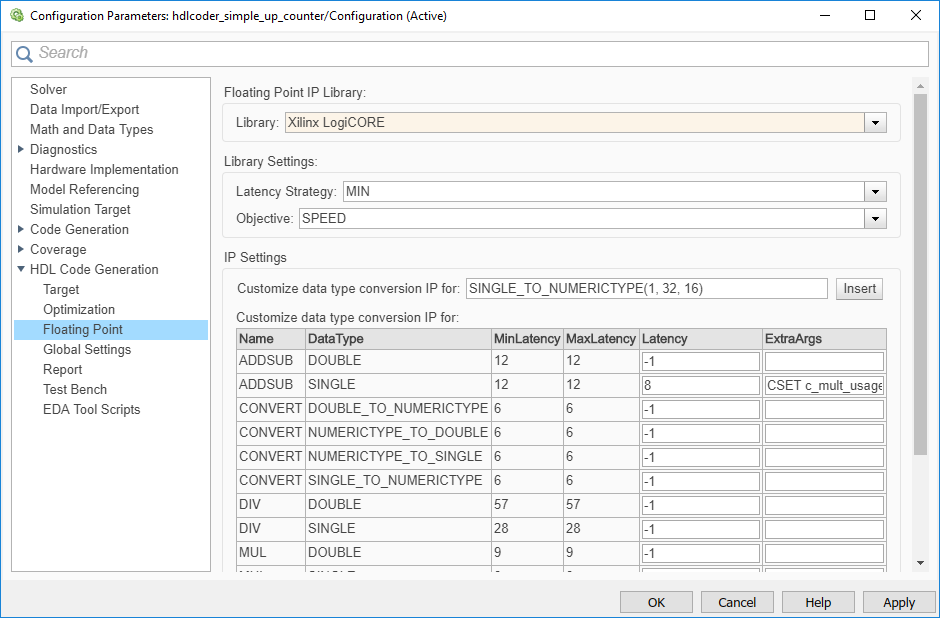Click the Latency column header
This screenshot has width=940, height=618.
(x=701, y=339)
